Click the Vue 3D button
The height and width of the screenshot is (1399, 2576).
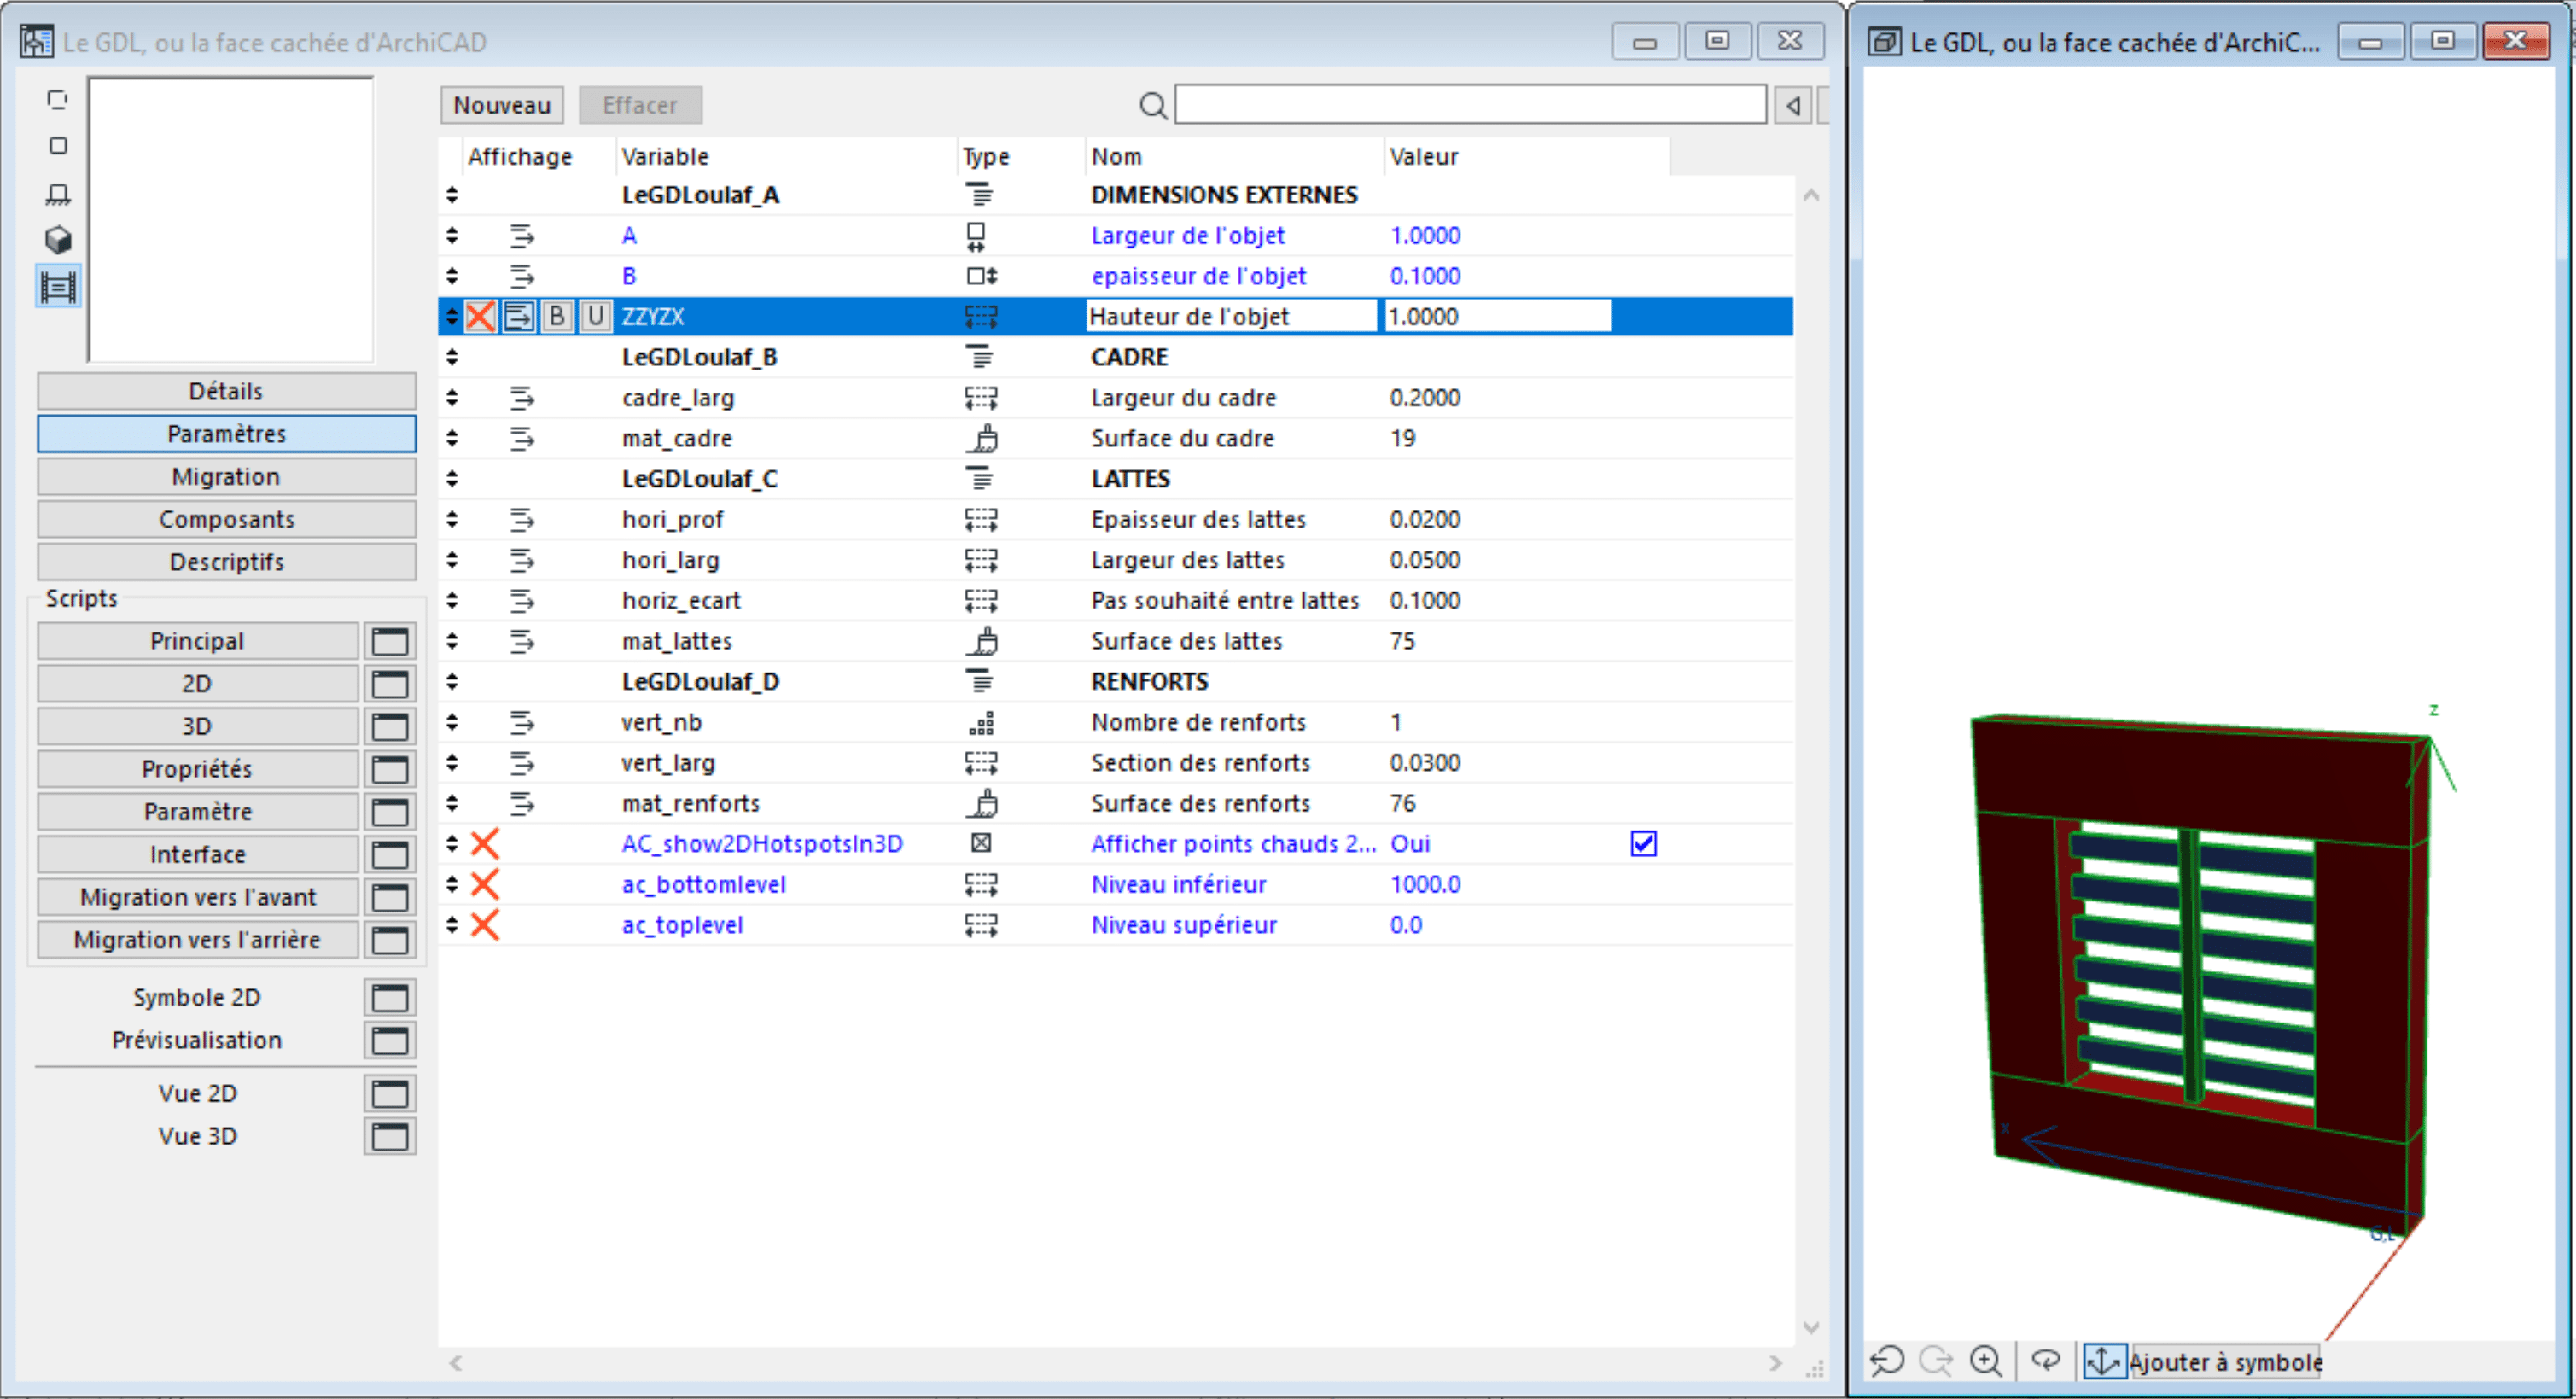tap(197, 1137)
